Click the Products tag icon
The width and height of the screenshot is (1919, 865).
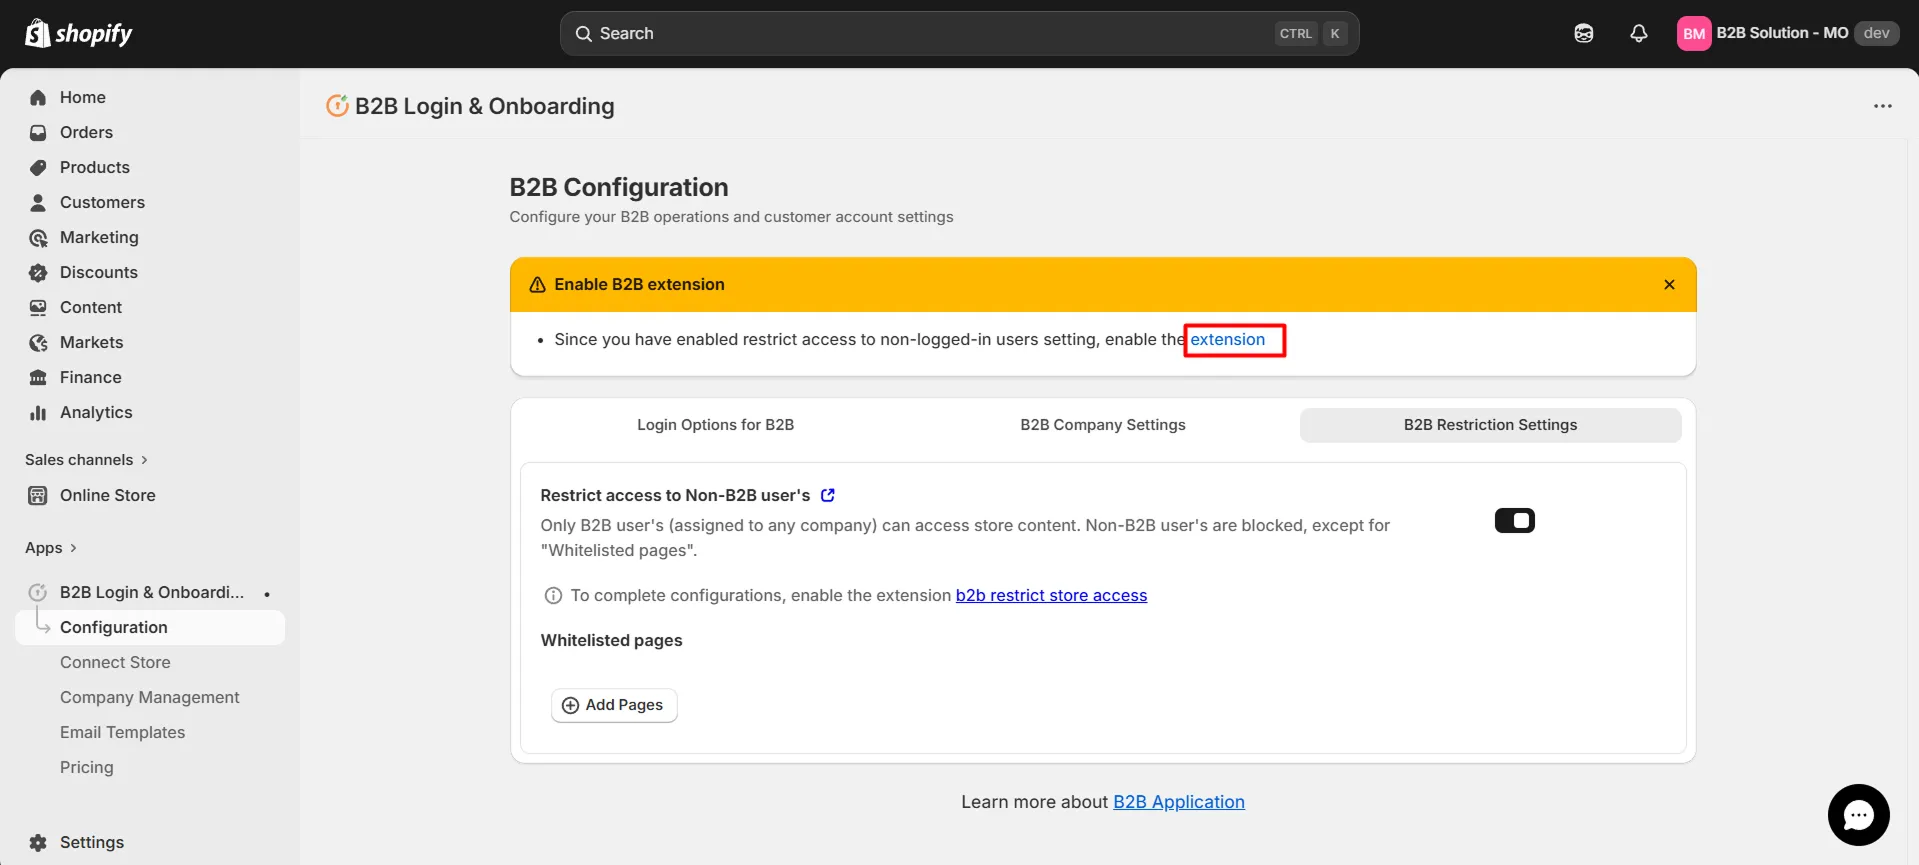tap(38, 167)
